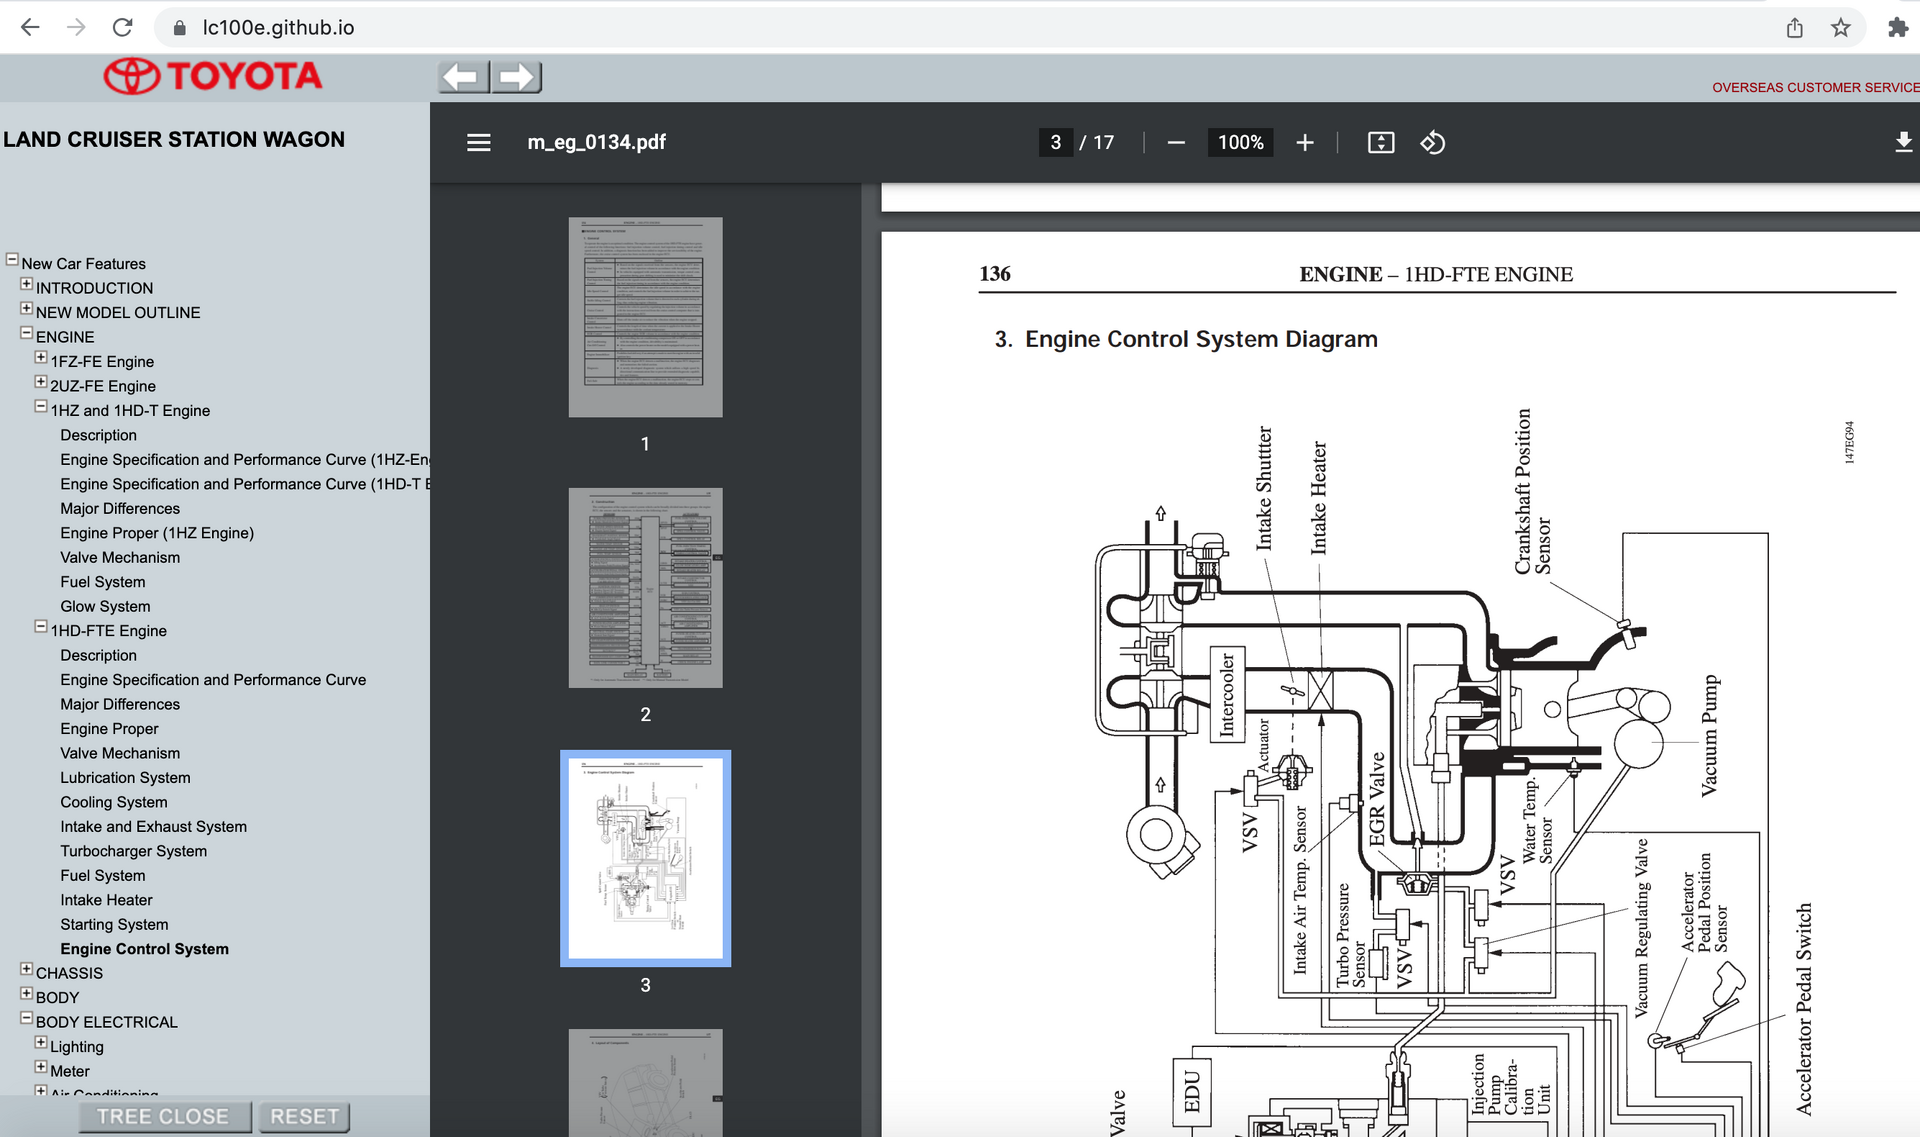Click TREE CLOSE button

pyautogui.click(x=164, y=1116)
